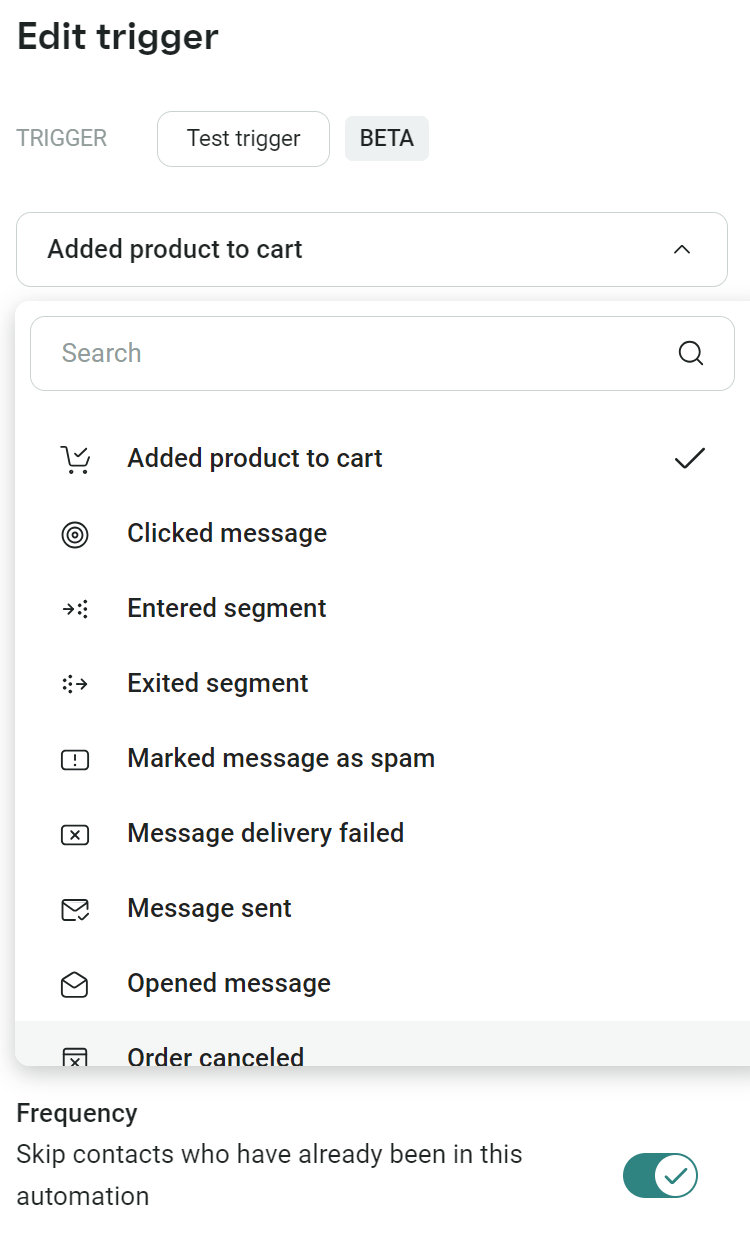Screen dimensions: 750x1254
Task: Click the Message sent envelope icon
Action: pos(75,909)
